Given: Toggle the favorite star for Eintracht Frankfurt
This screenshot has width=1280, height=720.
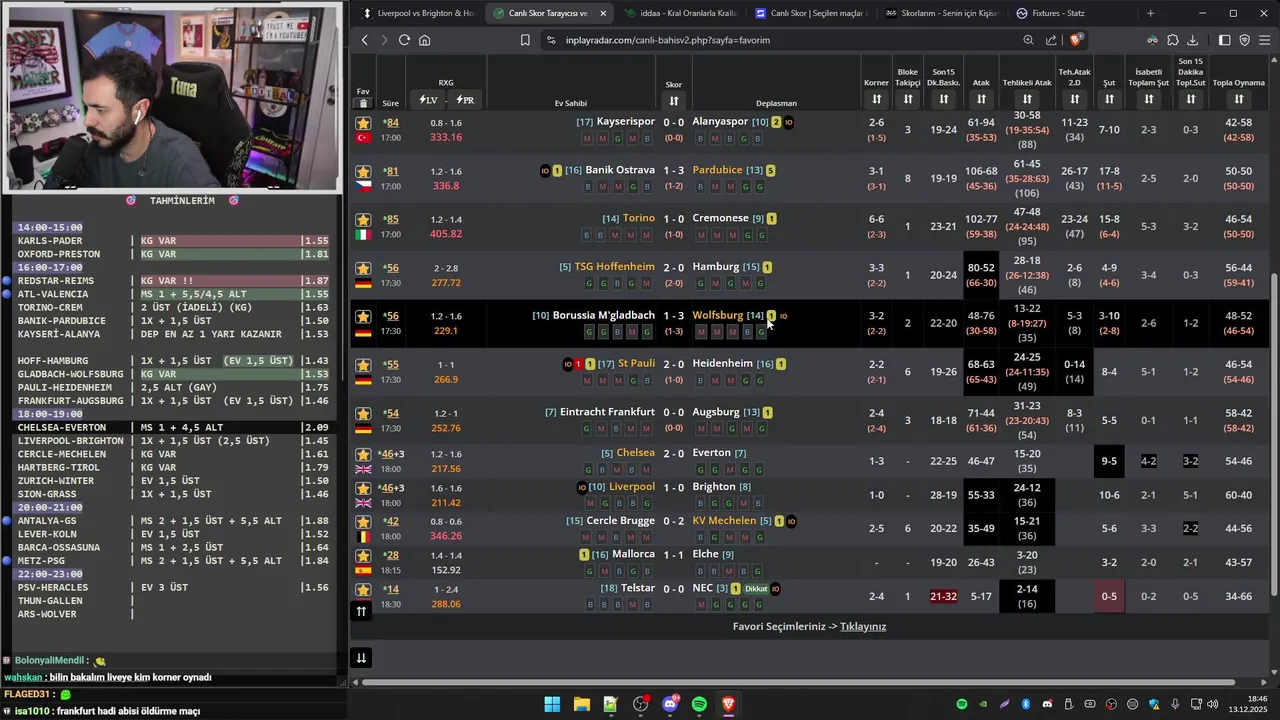Looking at the screenshot, I should pyautogui.click(x=363, y=414).
